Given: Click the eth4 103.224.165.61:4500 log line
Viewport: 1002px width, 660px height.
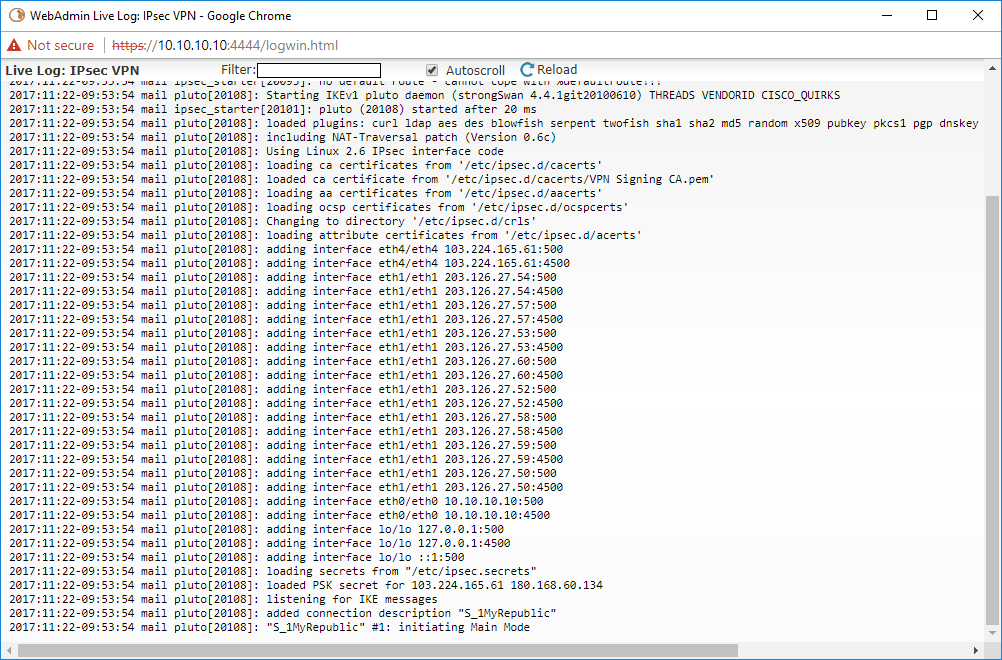Looking at the screenshot, I should coord(289,264).
